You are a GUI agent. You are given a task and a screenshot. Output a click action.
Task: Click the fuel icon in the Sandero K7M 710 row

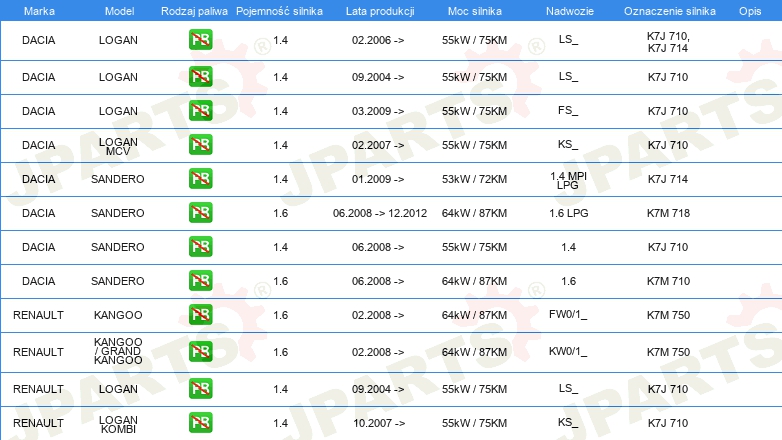(200, 280)
